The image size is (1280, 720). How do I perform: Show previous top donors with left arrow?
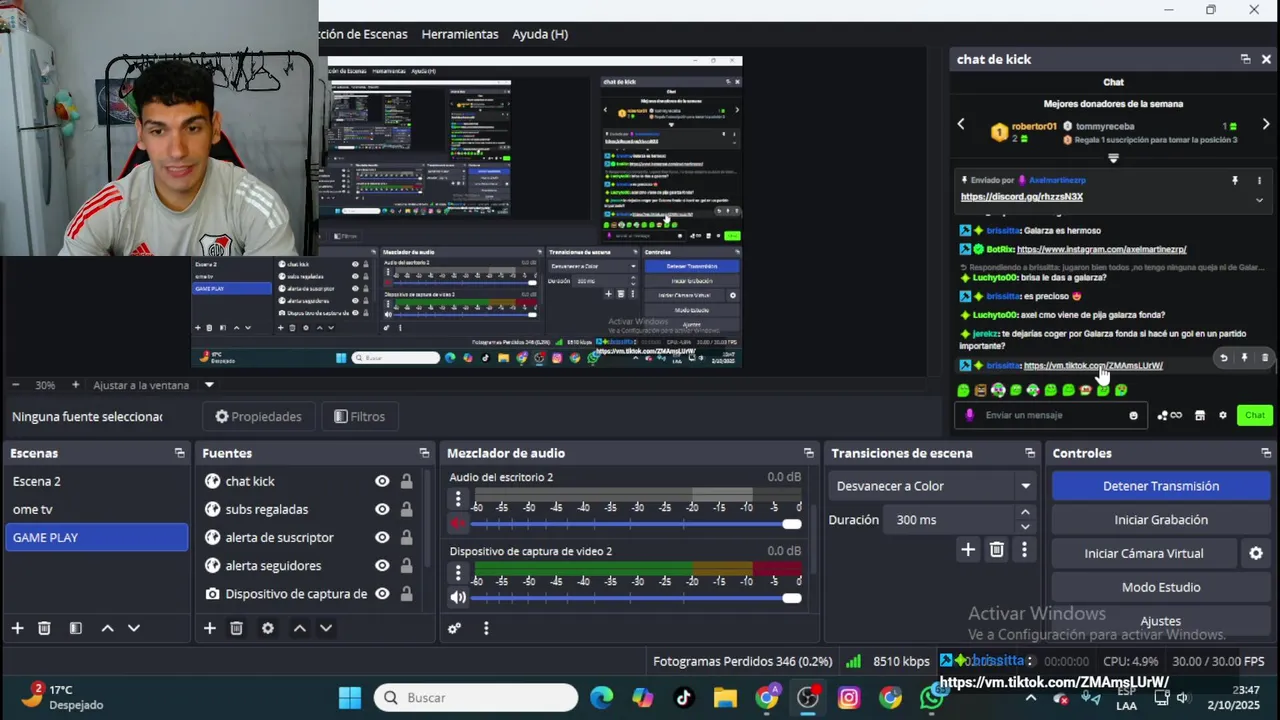[961, 125]
